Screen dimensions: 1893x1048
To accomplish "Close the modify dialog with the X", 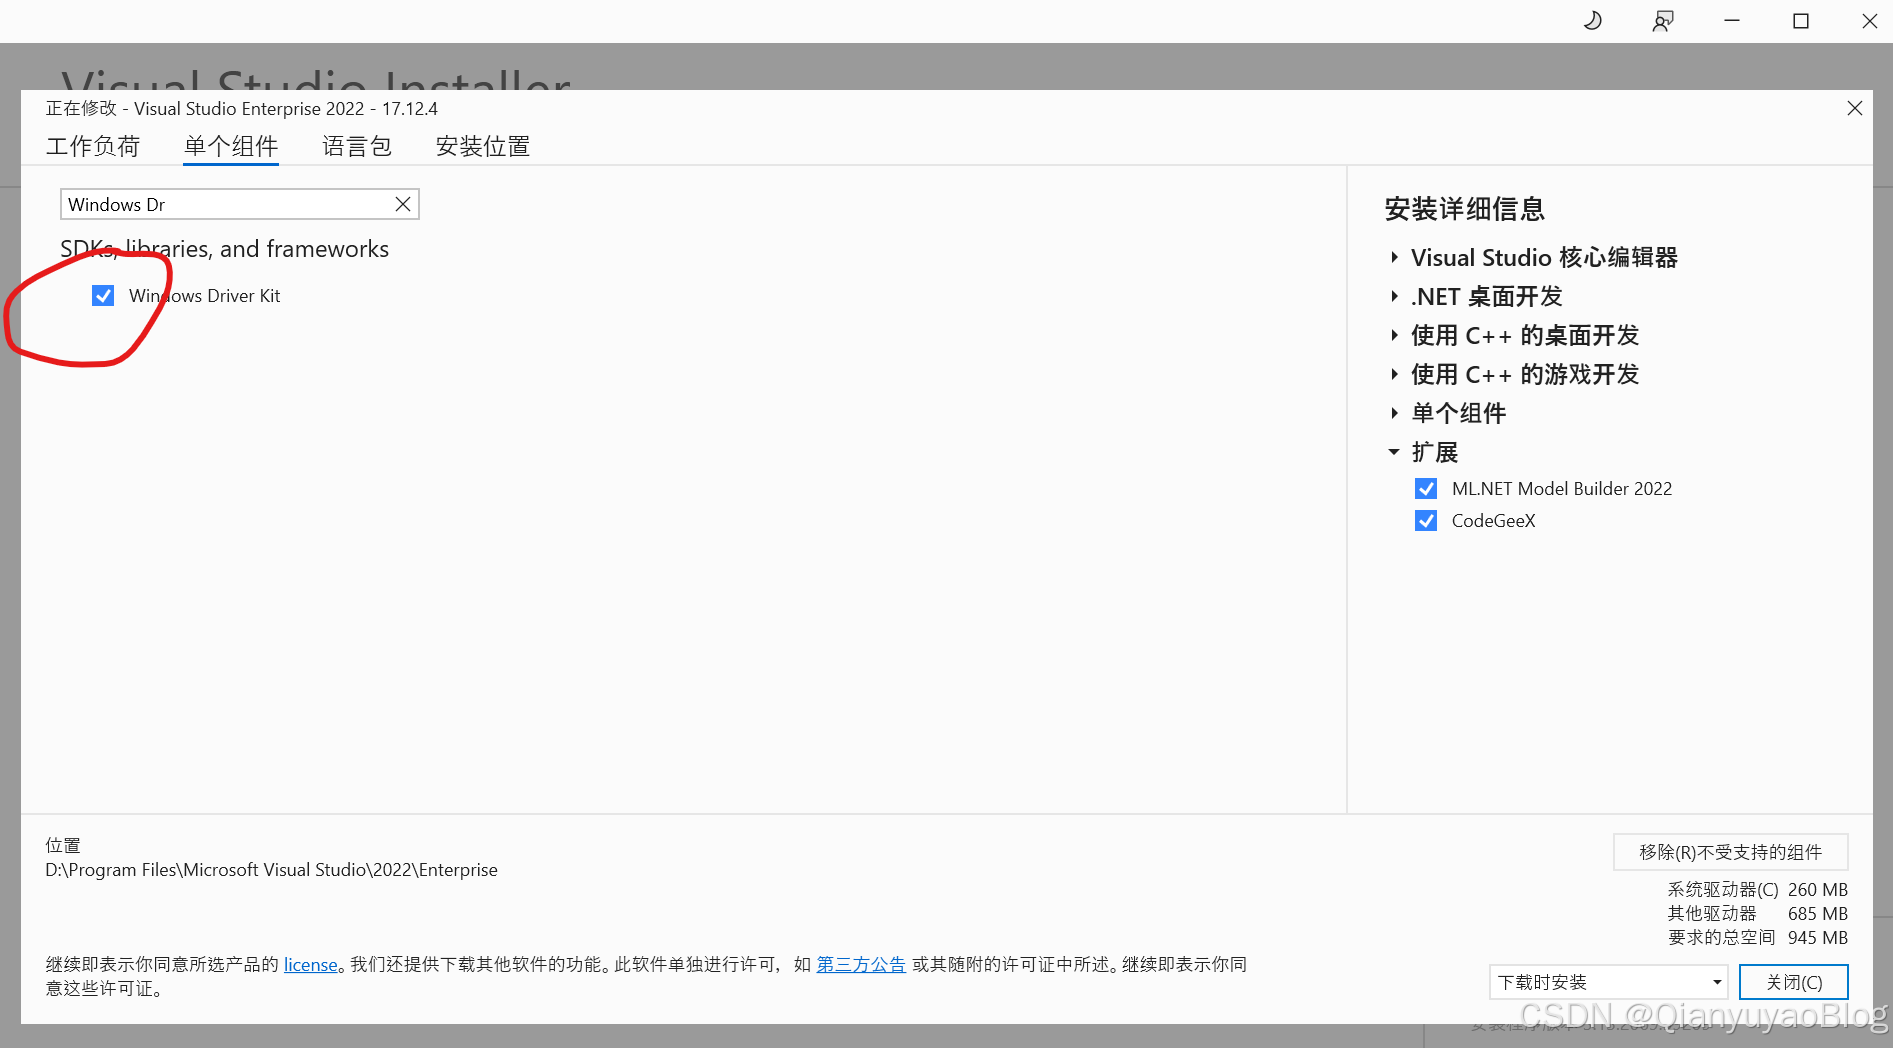I will pos(1854,108).
